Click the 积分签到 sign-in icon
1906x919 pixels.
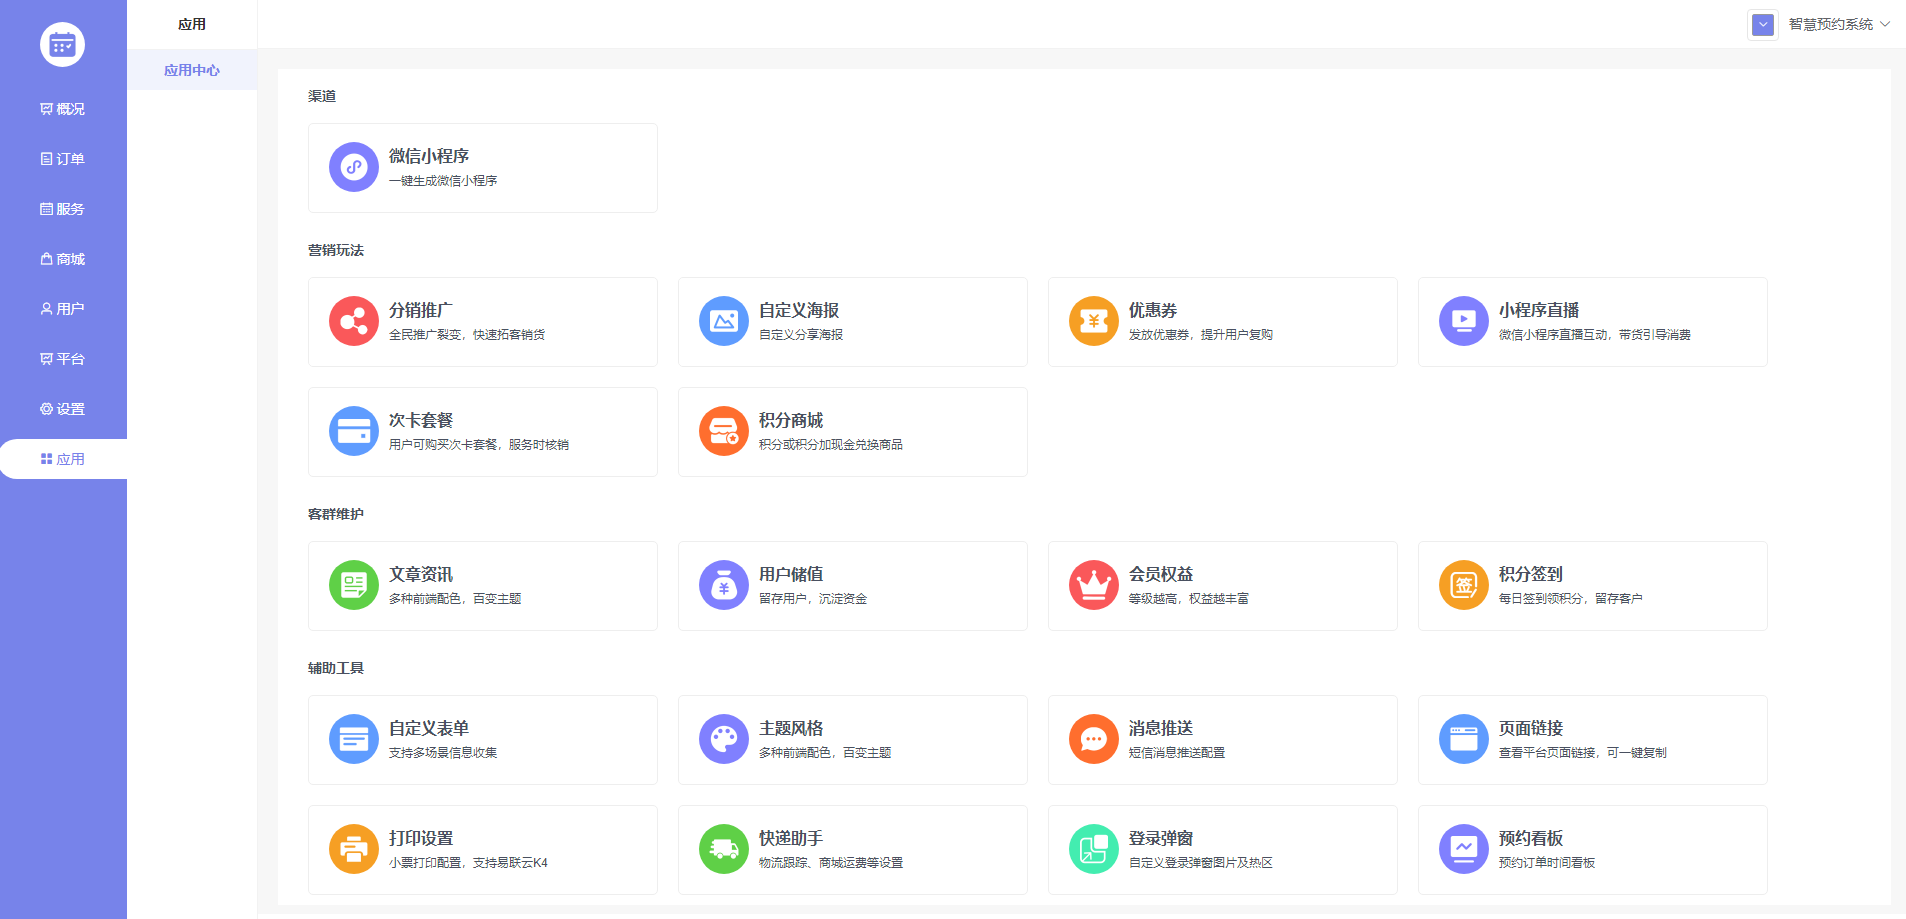1464,585
